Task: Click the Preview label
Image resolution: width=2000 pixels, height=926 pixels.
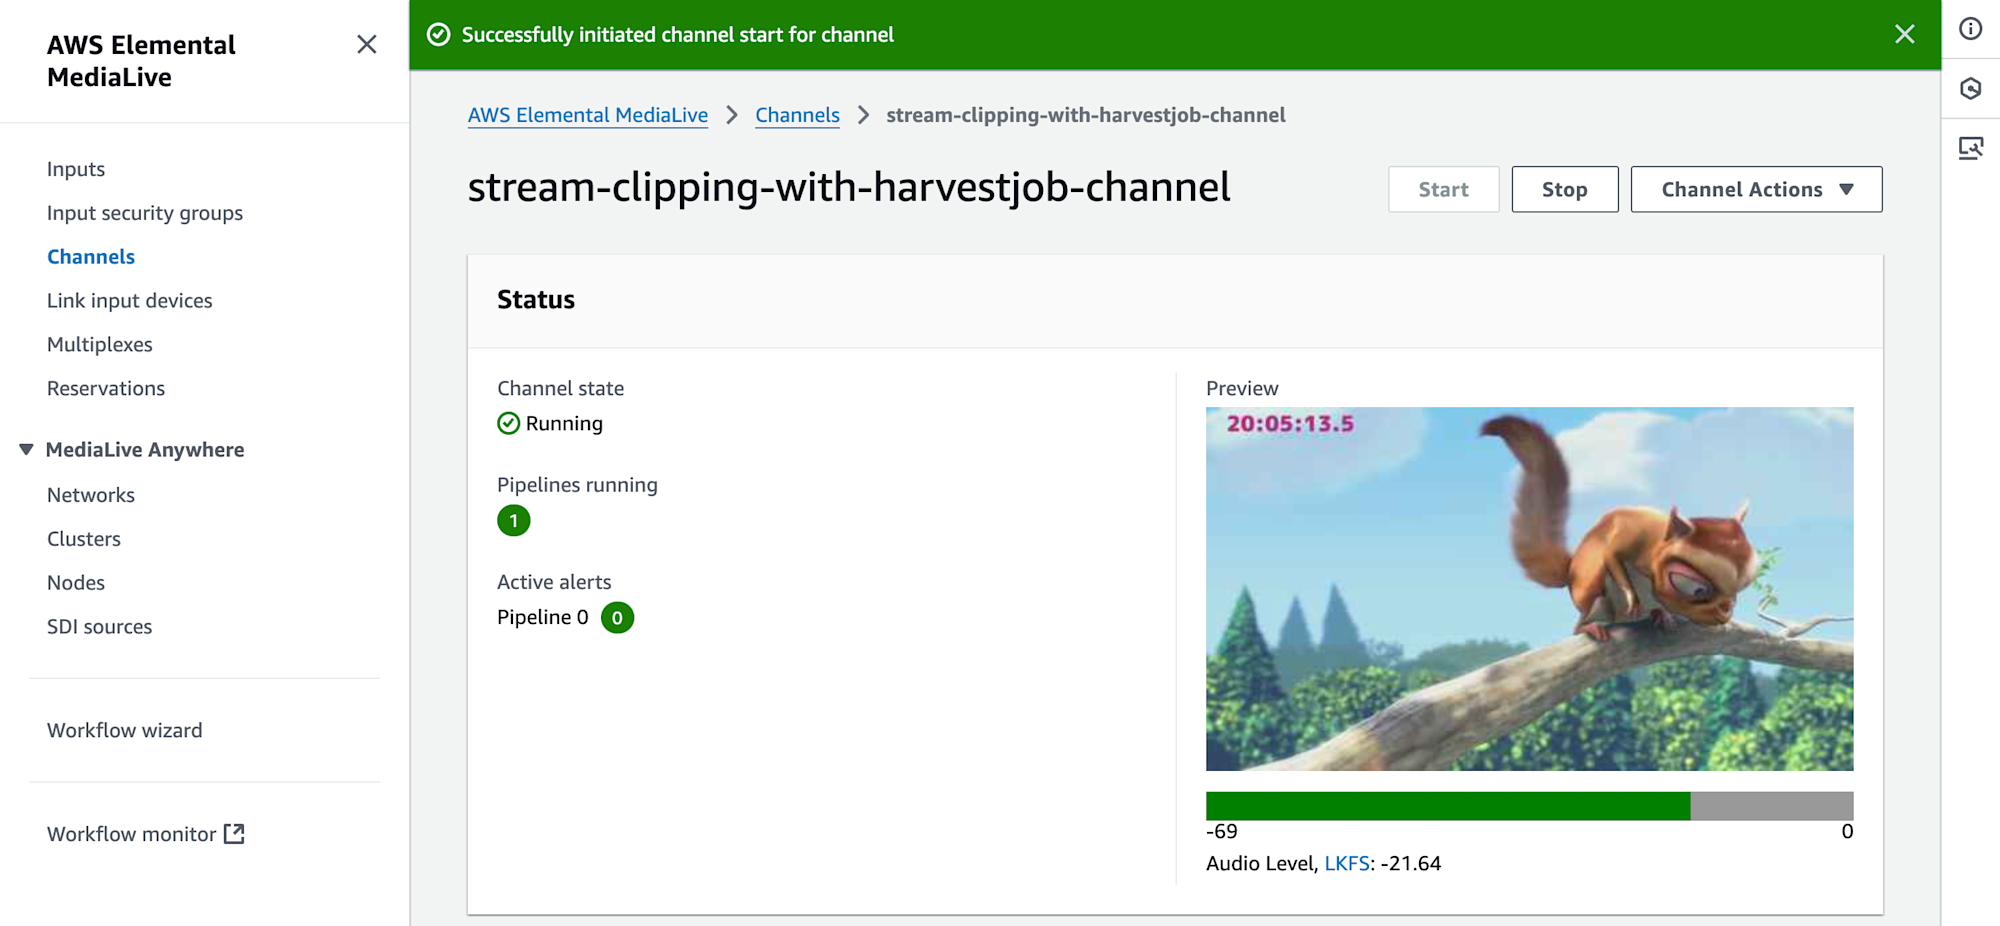Action: 1242,388
